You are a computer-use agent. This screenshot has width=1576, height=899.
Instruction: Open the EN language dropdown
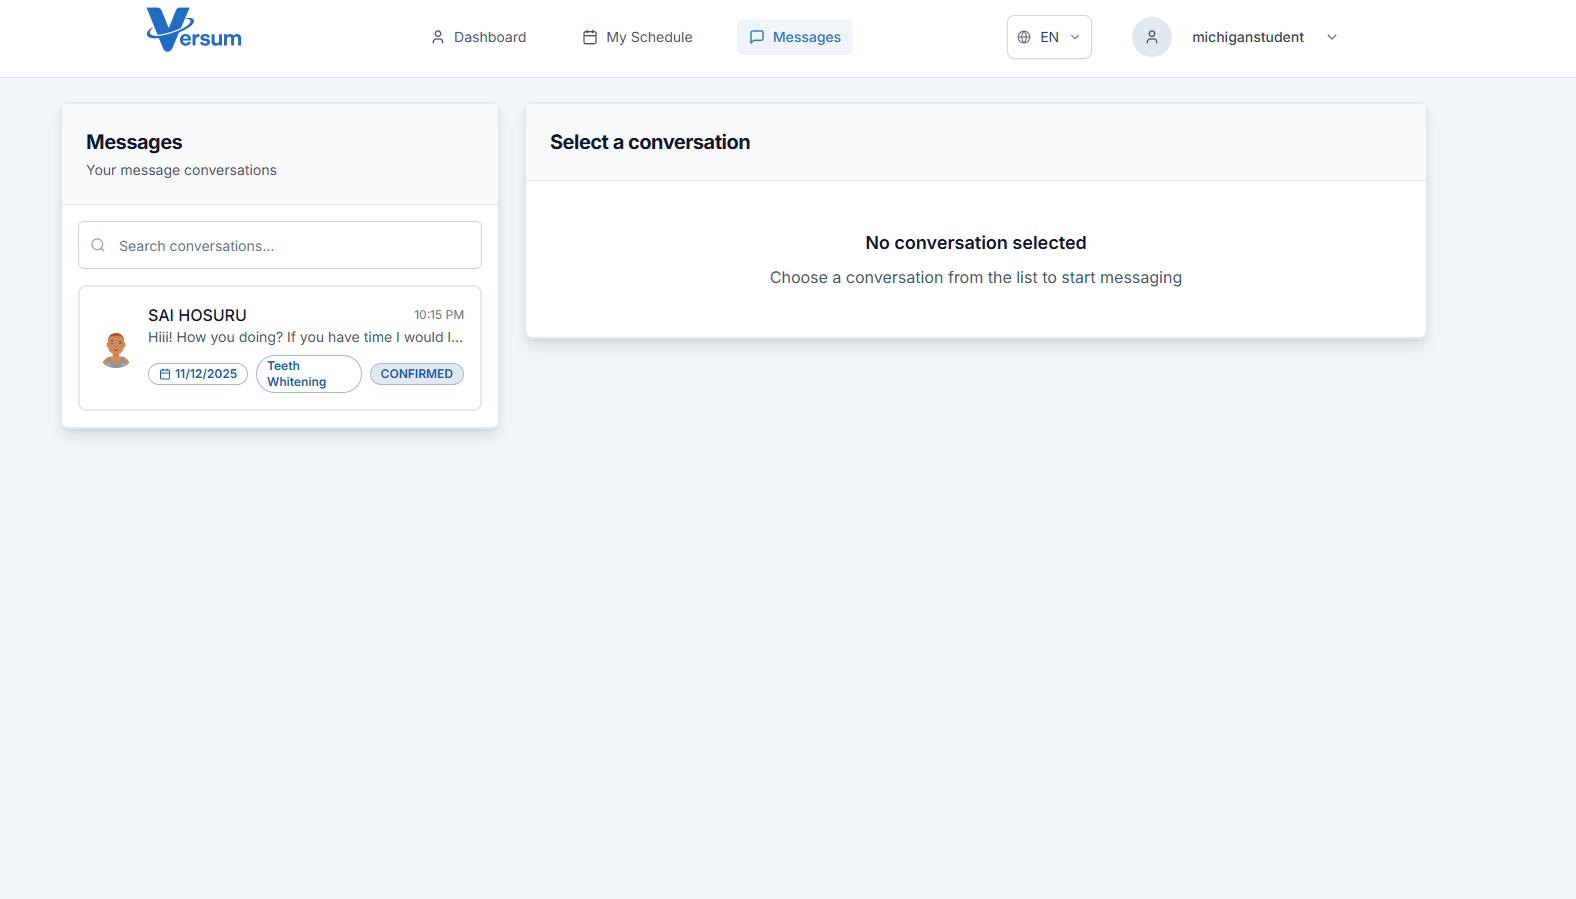pyautogui.click(x=1049, y=37)
